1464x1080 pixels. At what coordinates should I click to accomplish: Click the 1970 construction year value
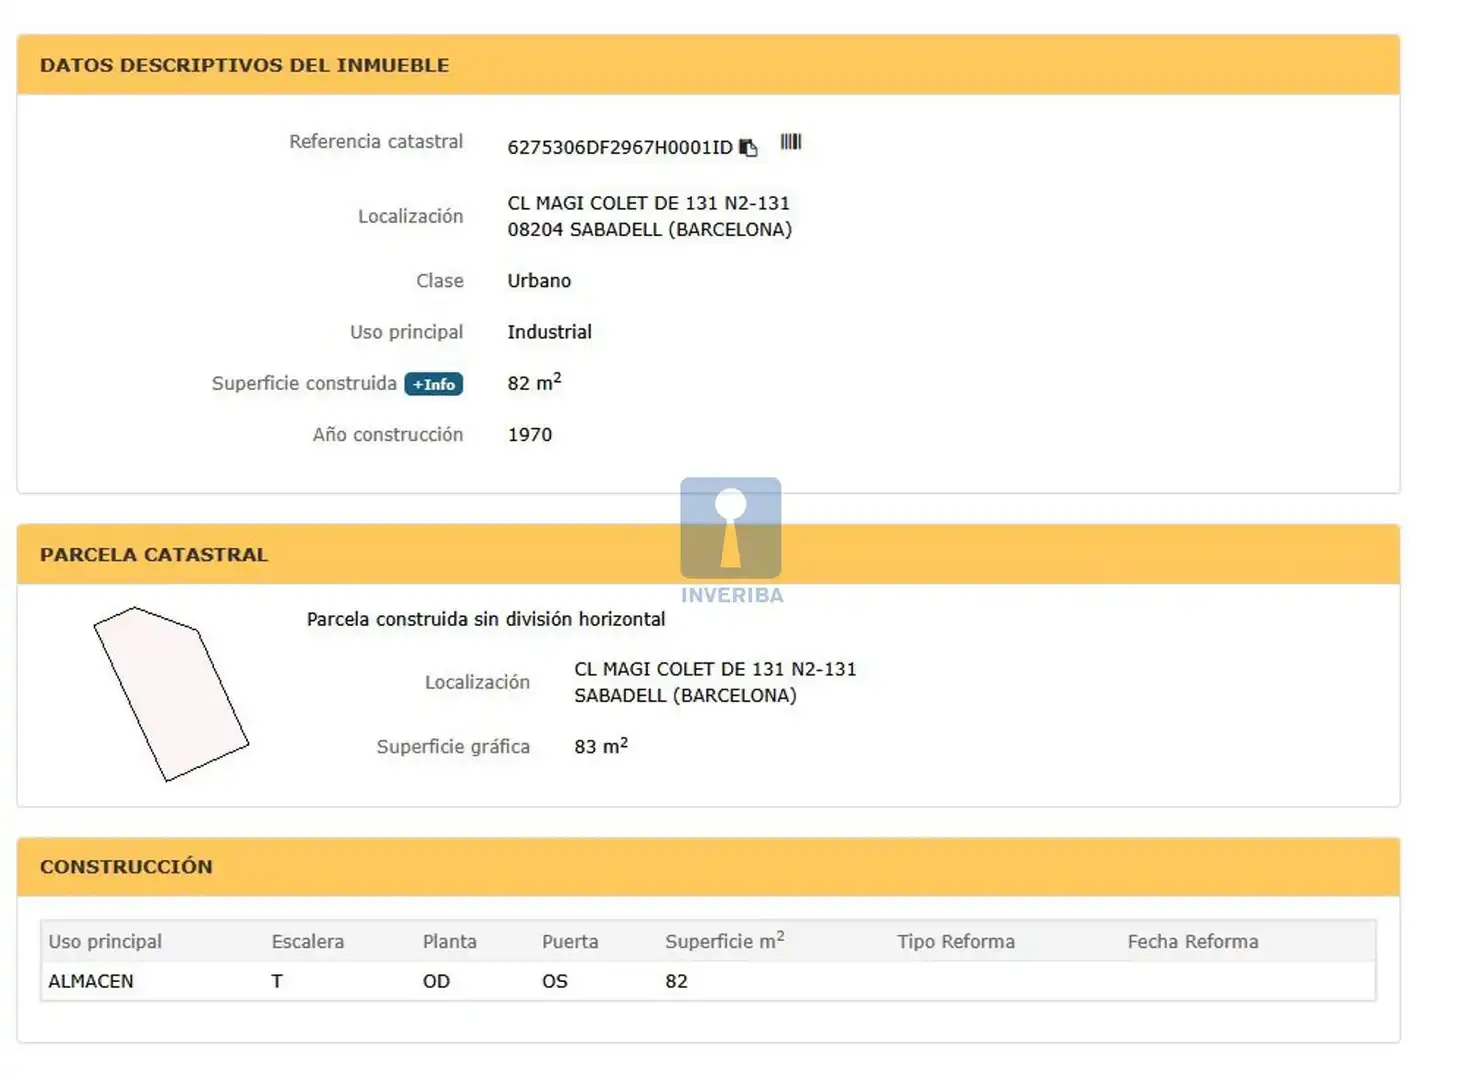tap(530, 435)
